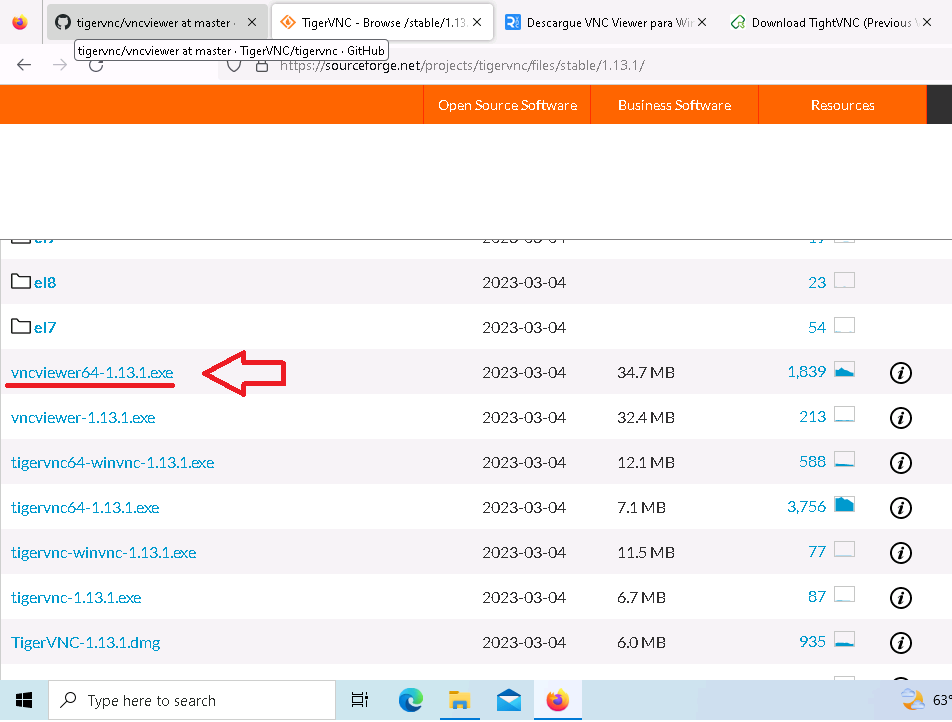Click the 588 downloads count

[x=812, y=461]
